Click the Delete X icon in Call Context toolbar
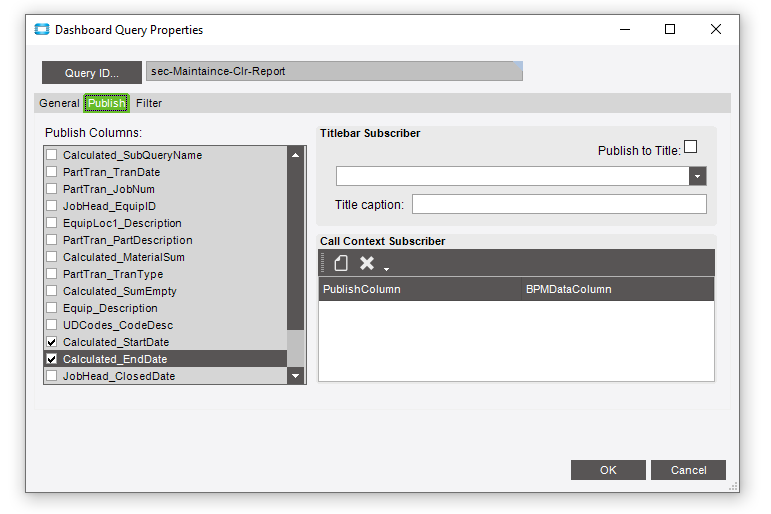Viewport: 771px width, 514px height. [x=367, y=263]
